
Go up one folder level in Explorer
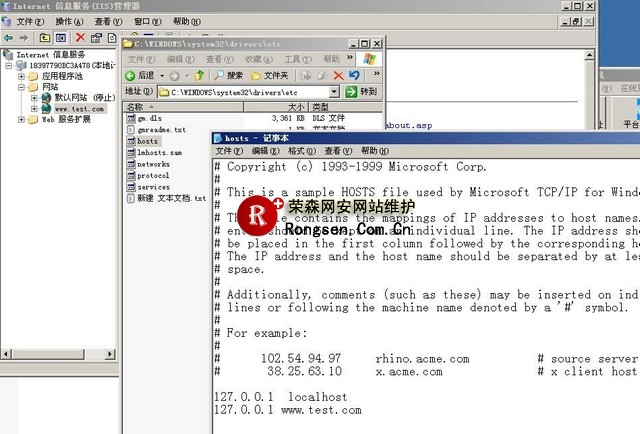coord(200,75)
